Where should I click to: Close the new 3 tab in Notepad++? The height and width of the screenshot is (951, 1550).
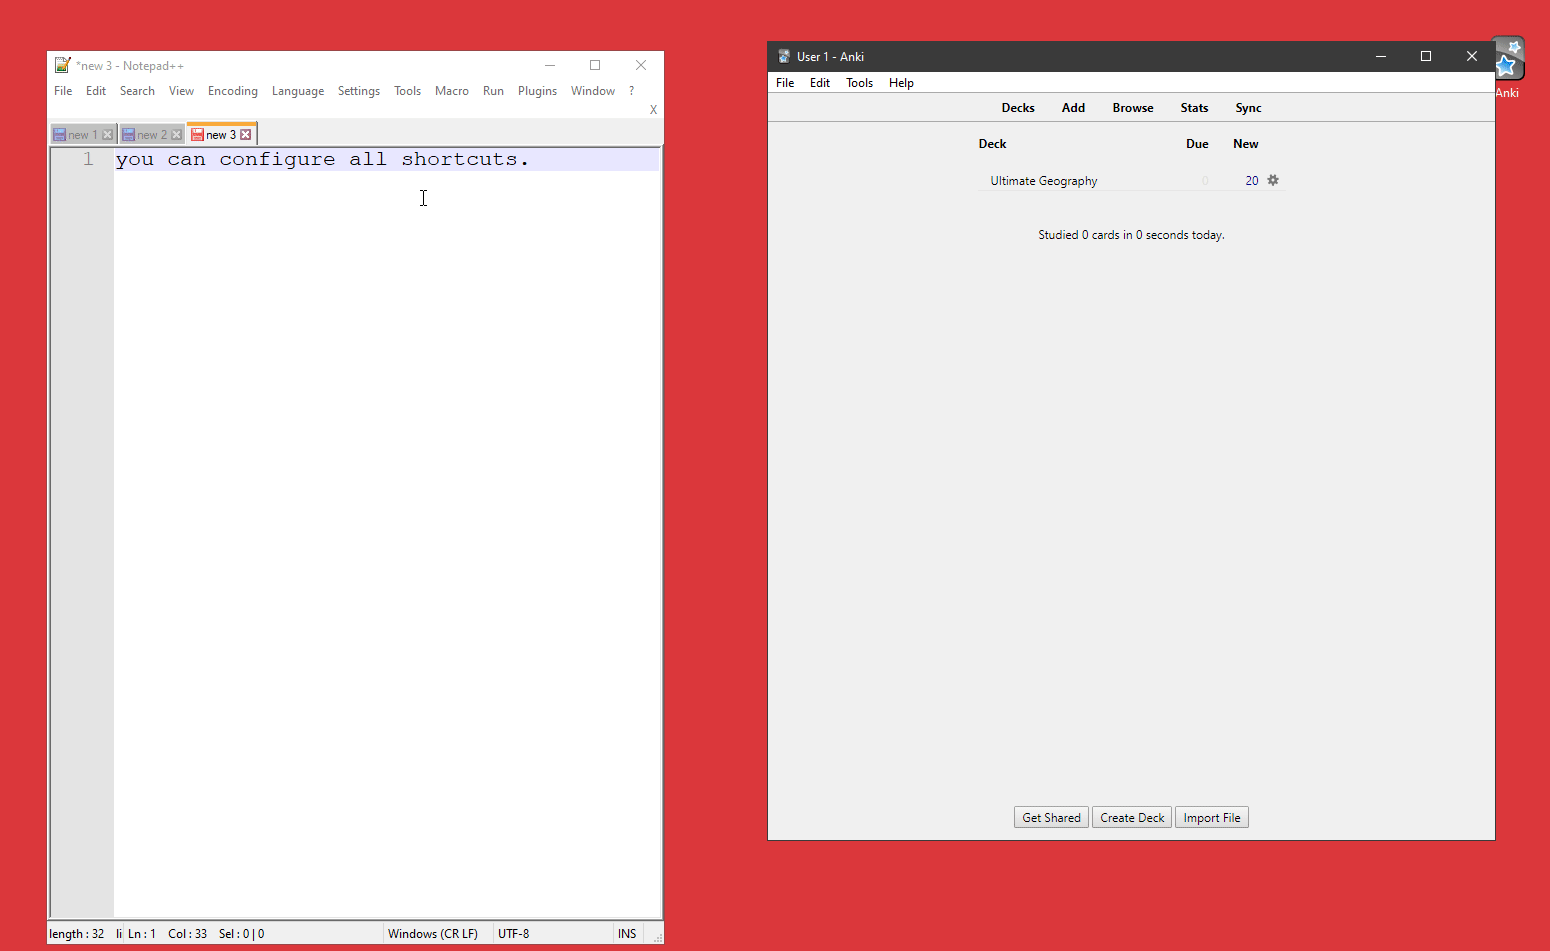tap(246, 135)
